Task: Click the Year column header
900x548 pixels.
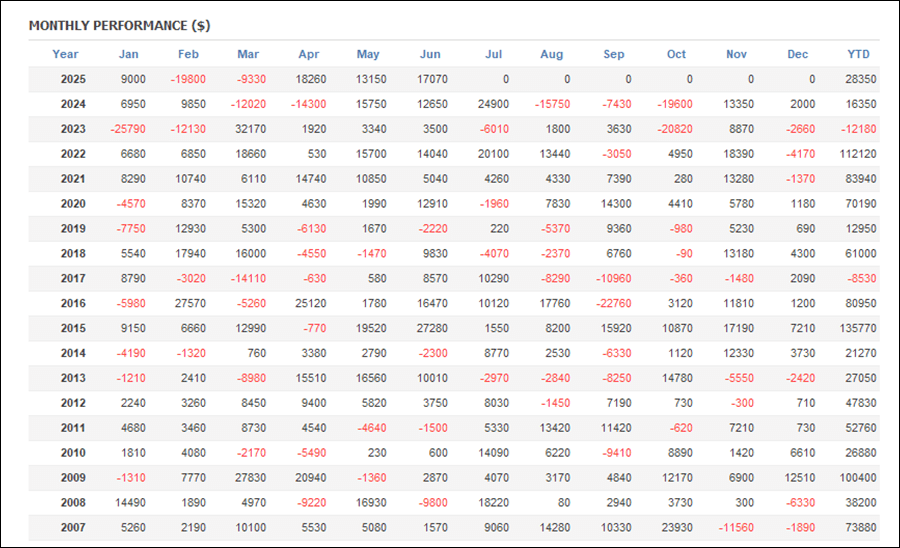Action: click(65, 54)
